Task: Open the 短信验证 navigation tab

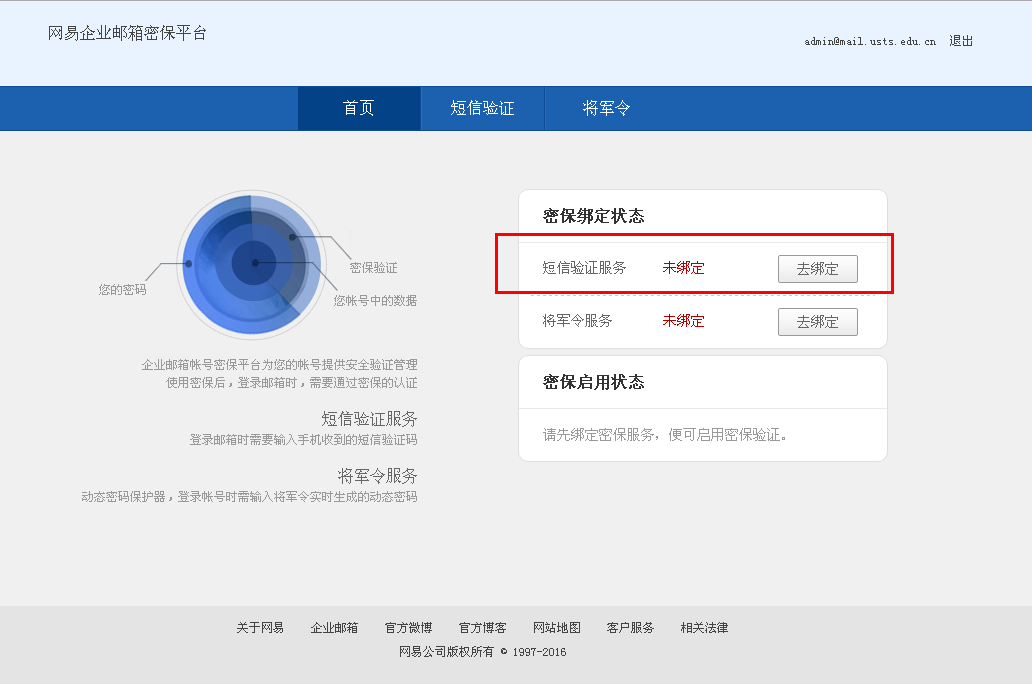Action: click(482, 108)
